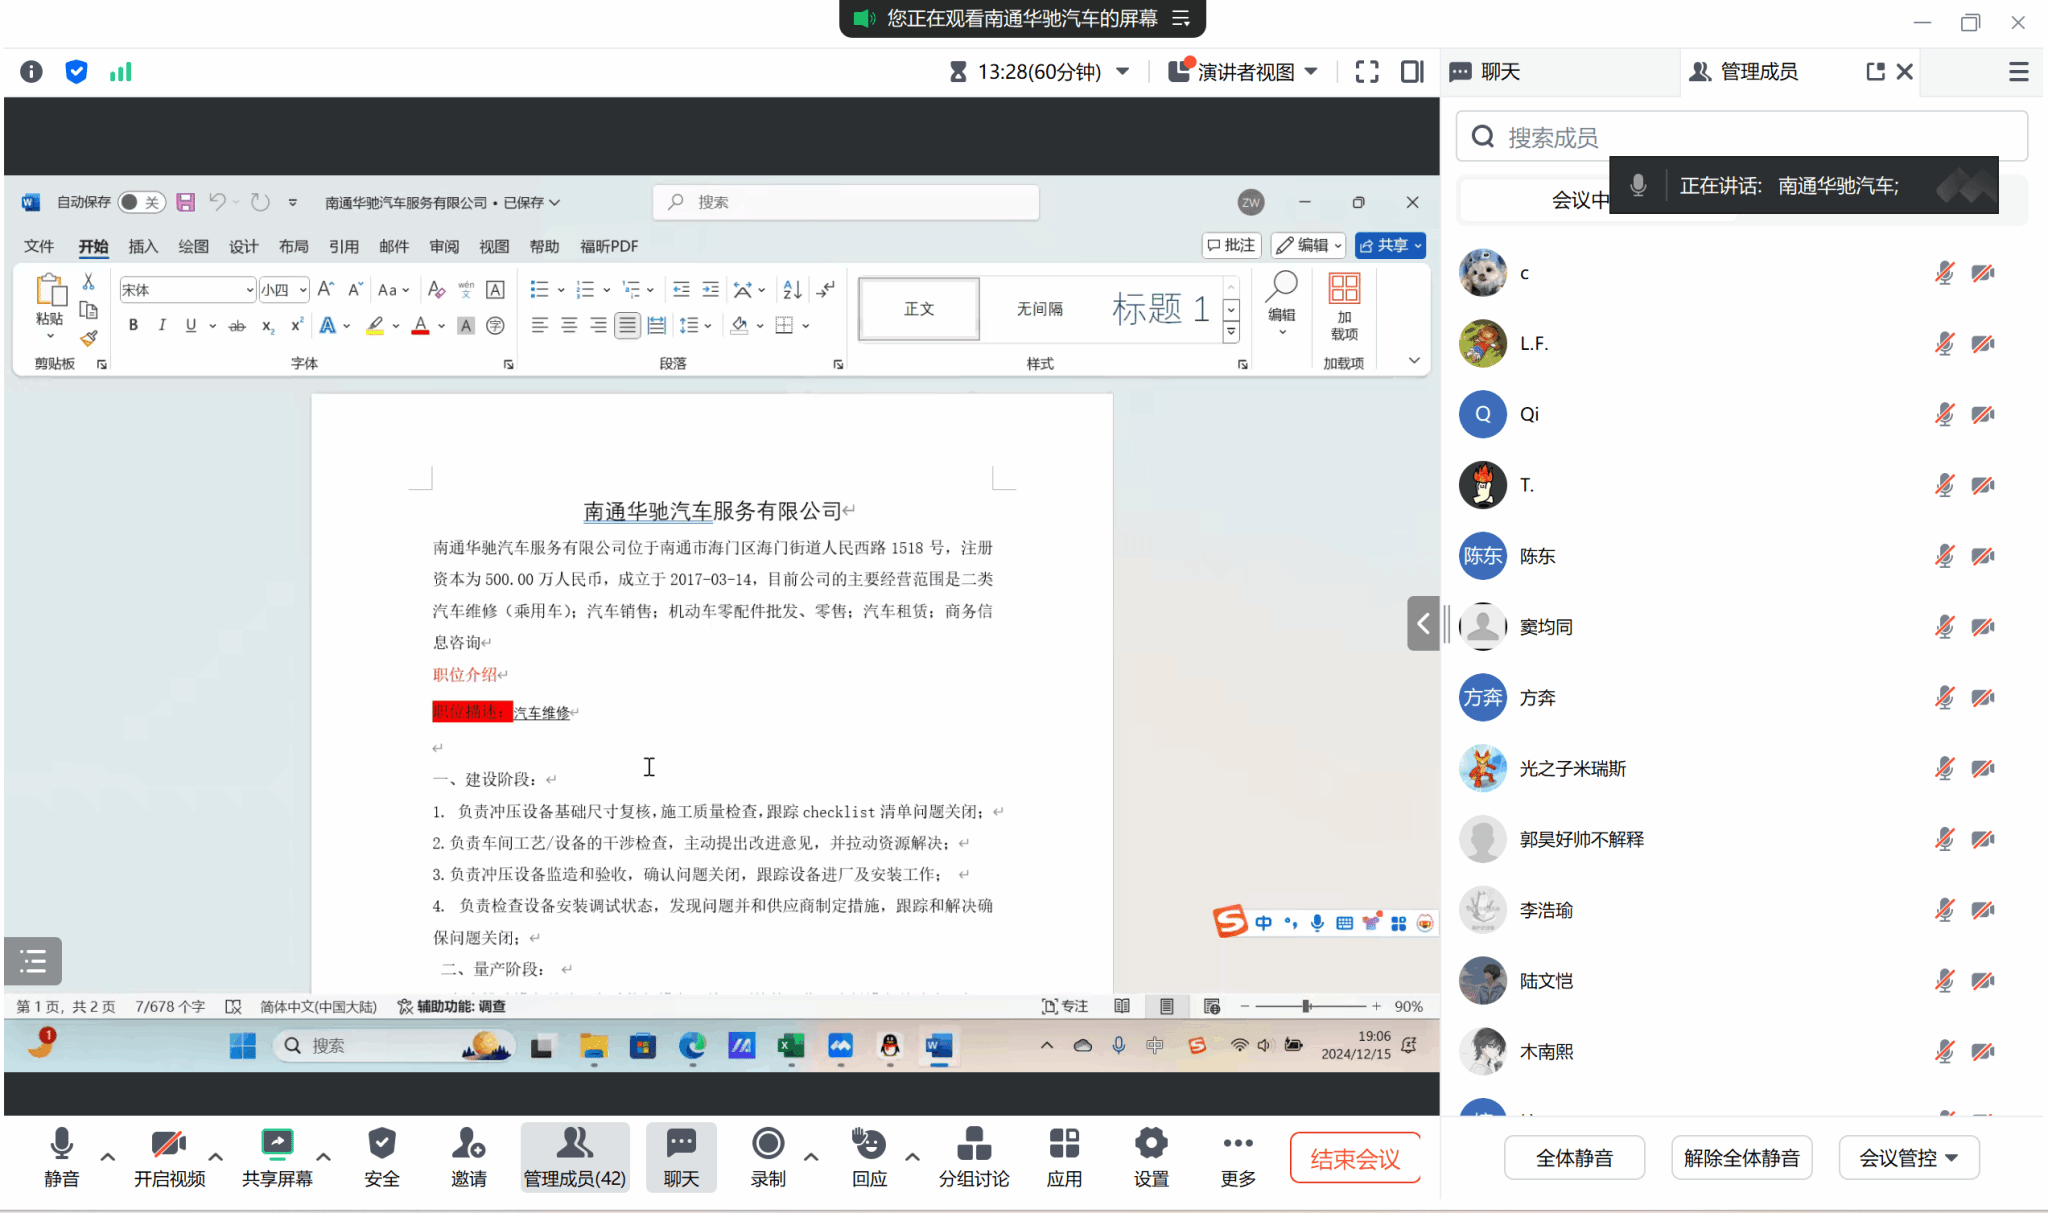2048x1213 pixels.
Task: Open the Invite (邀请) icon
Action: click(x=468, y=1144)
